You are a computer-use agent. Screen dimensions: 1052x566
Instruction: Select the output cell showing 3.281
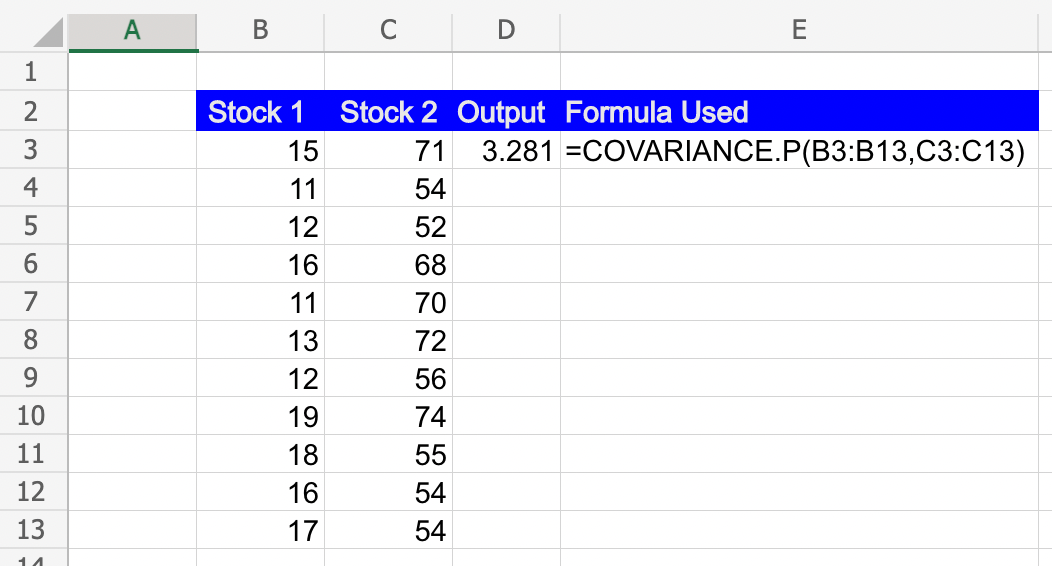[x=507, y=150]
